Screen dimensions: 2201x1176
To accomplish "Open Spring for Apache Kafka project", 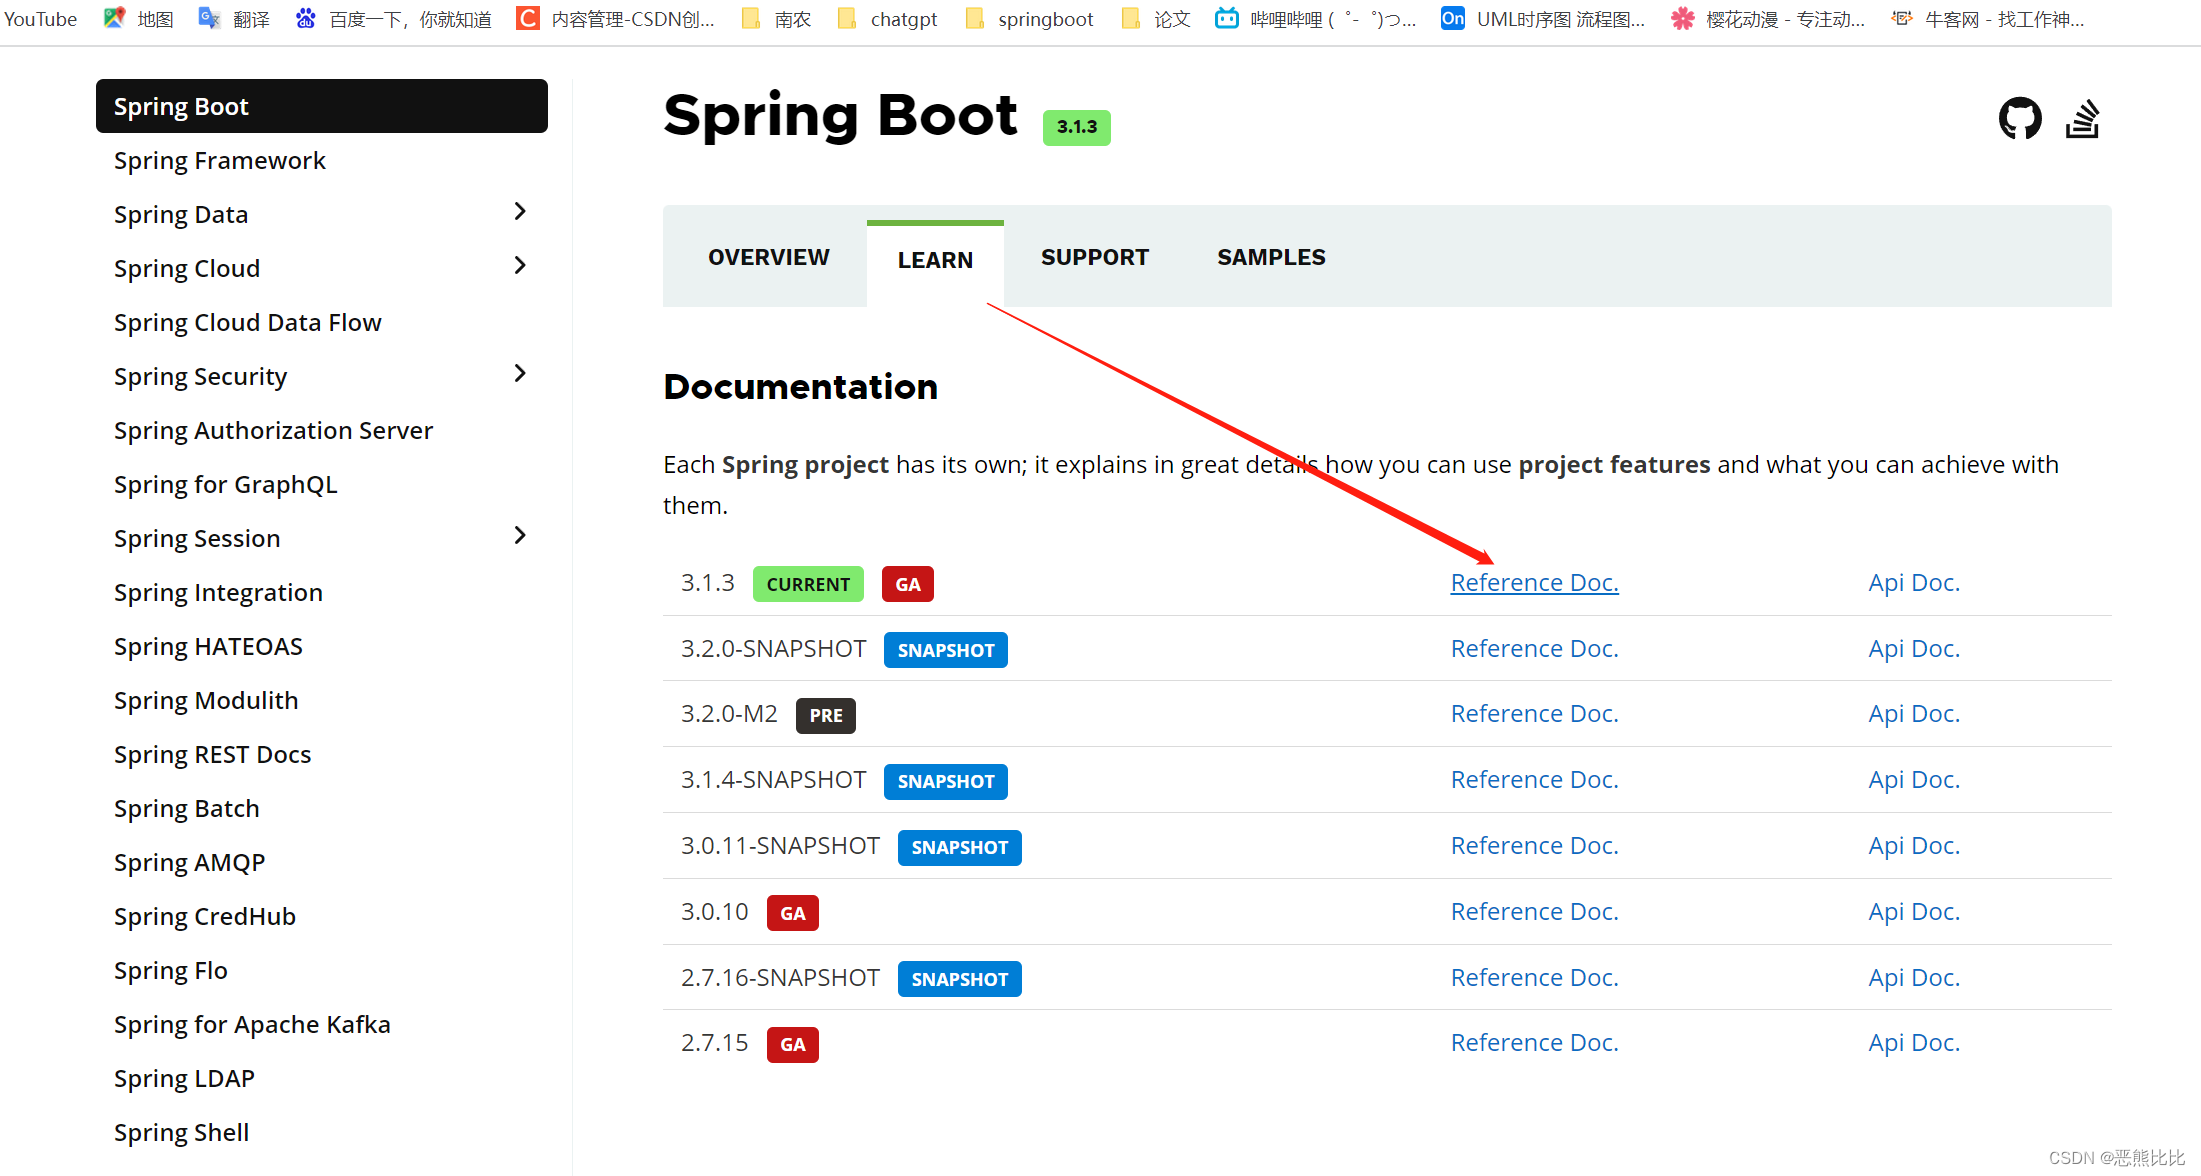I will pyautogui.click(x=252, y=1025).
